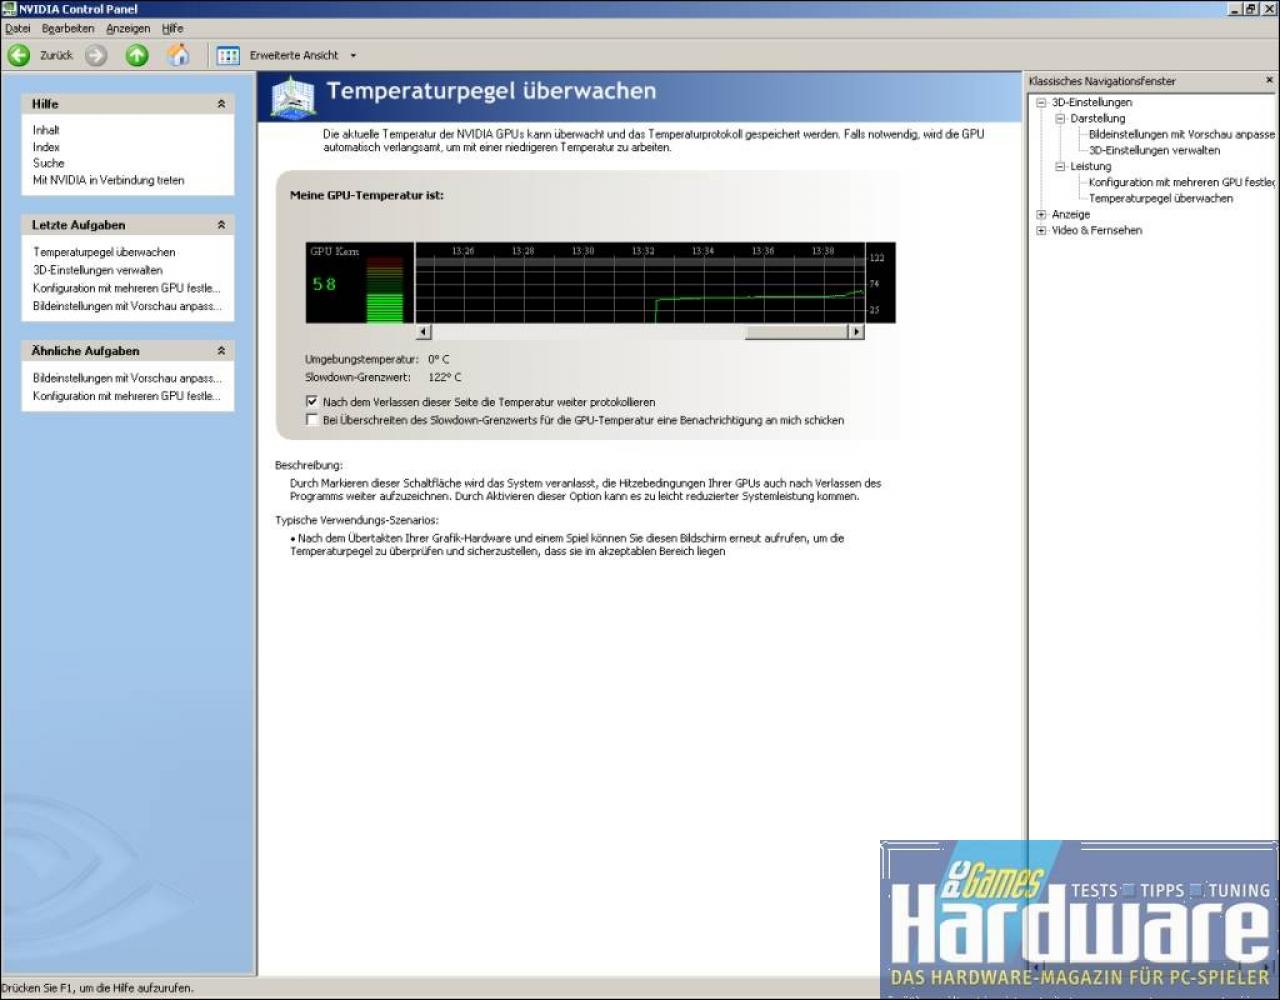Collapse the Letzte Aufgaben panel
This screenshot has width=1280, height=1000.
pos(221,225)
